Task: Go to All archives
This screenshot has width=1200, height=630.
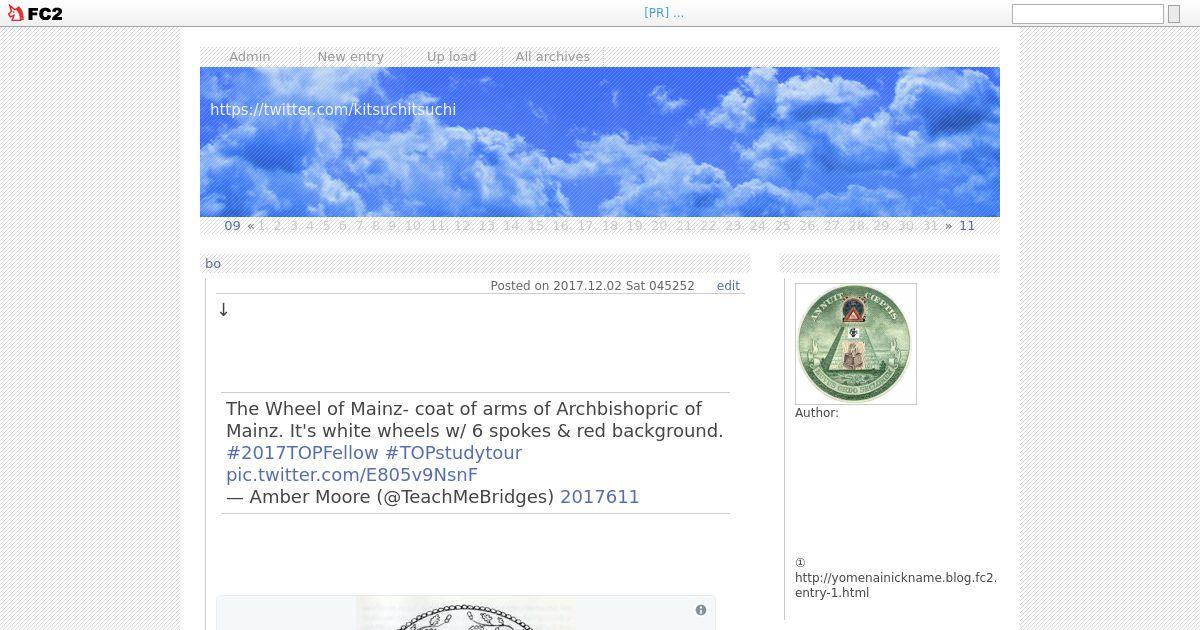Action: [553, 57]
